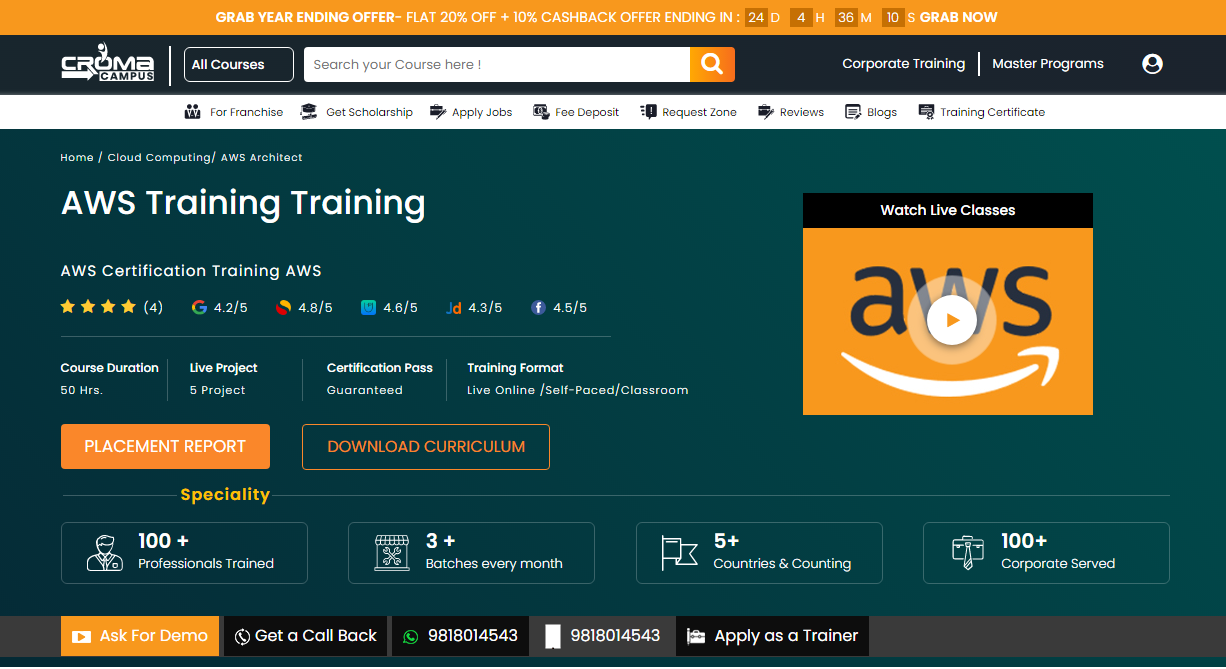Image resolution: width=1226 pixels, height=669 pixels.
Task: Play the AWS live class video
Action: coord(951,321)
